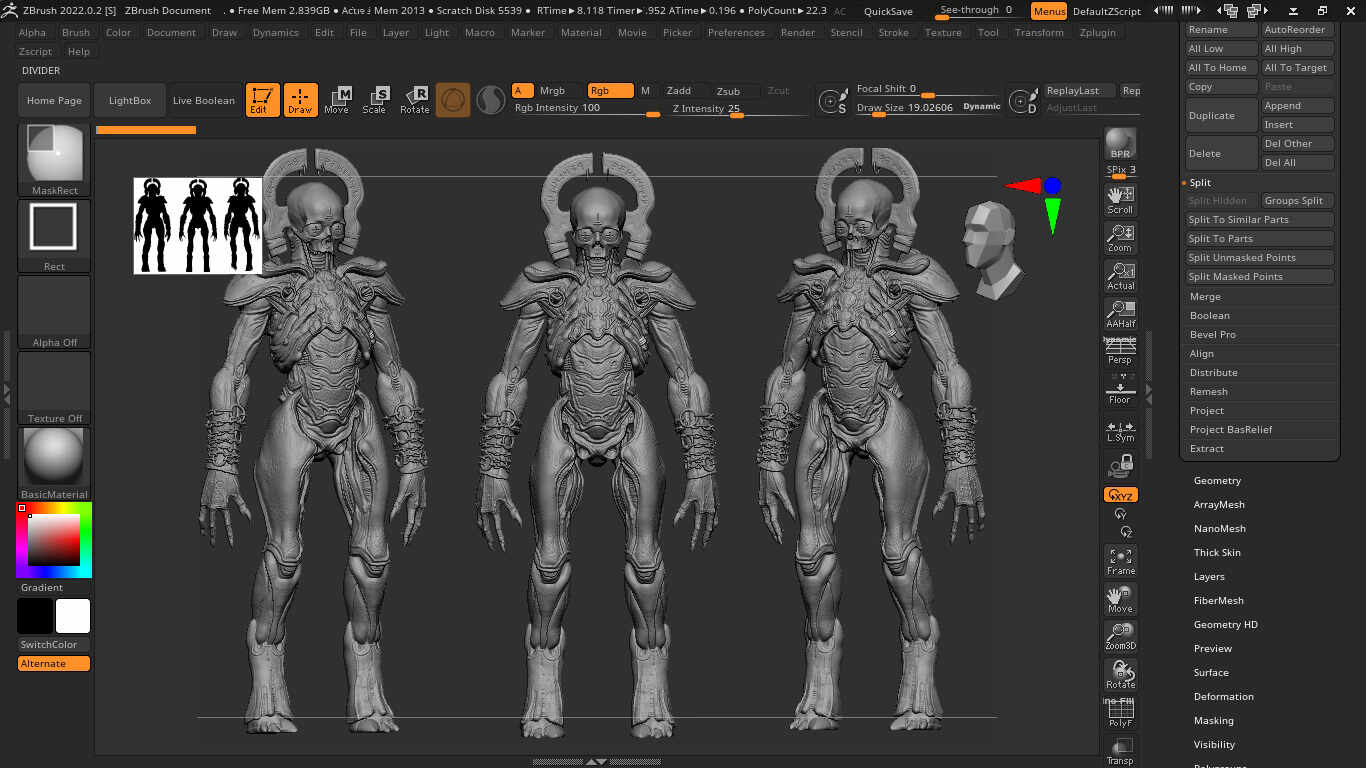
Task: Open the Zplugin menu
Action: 1098,33
